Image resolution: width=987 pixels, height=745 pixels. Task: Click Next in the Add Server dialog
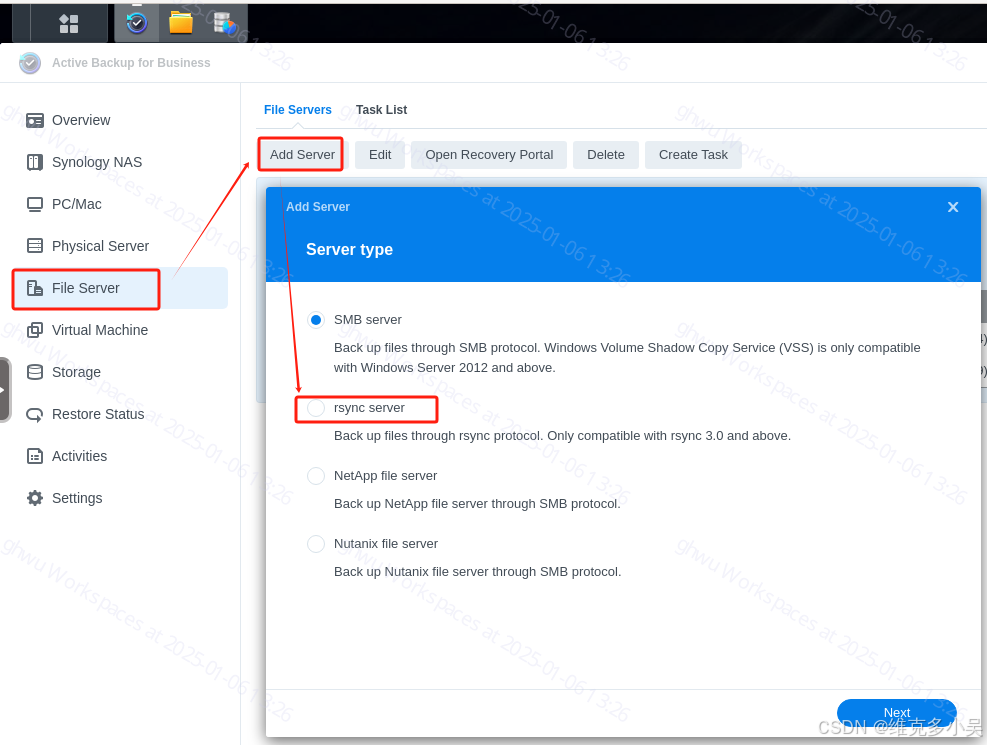[x=897, y=712]
